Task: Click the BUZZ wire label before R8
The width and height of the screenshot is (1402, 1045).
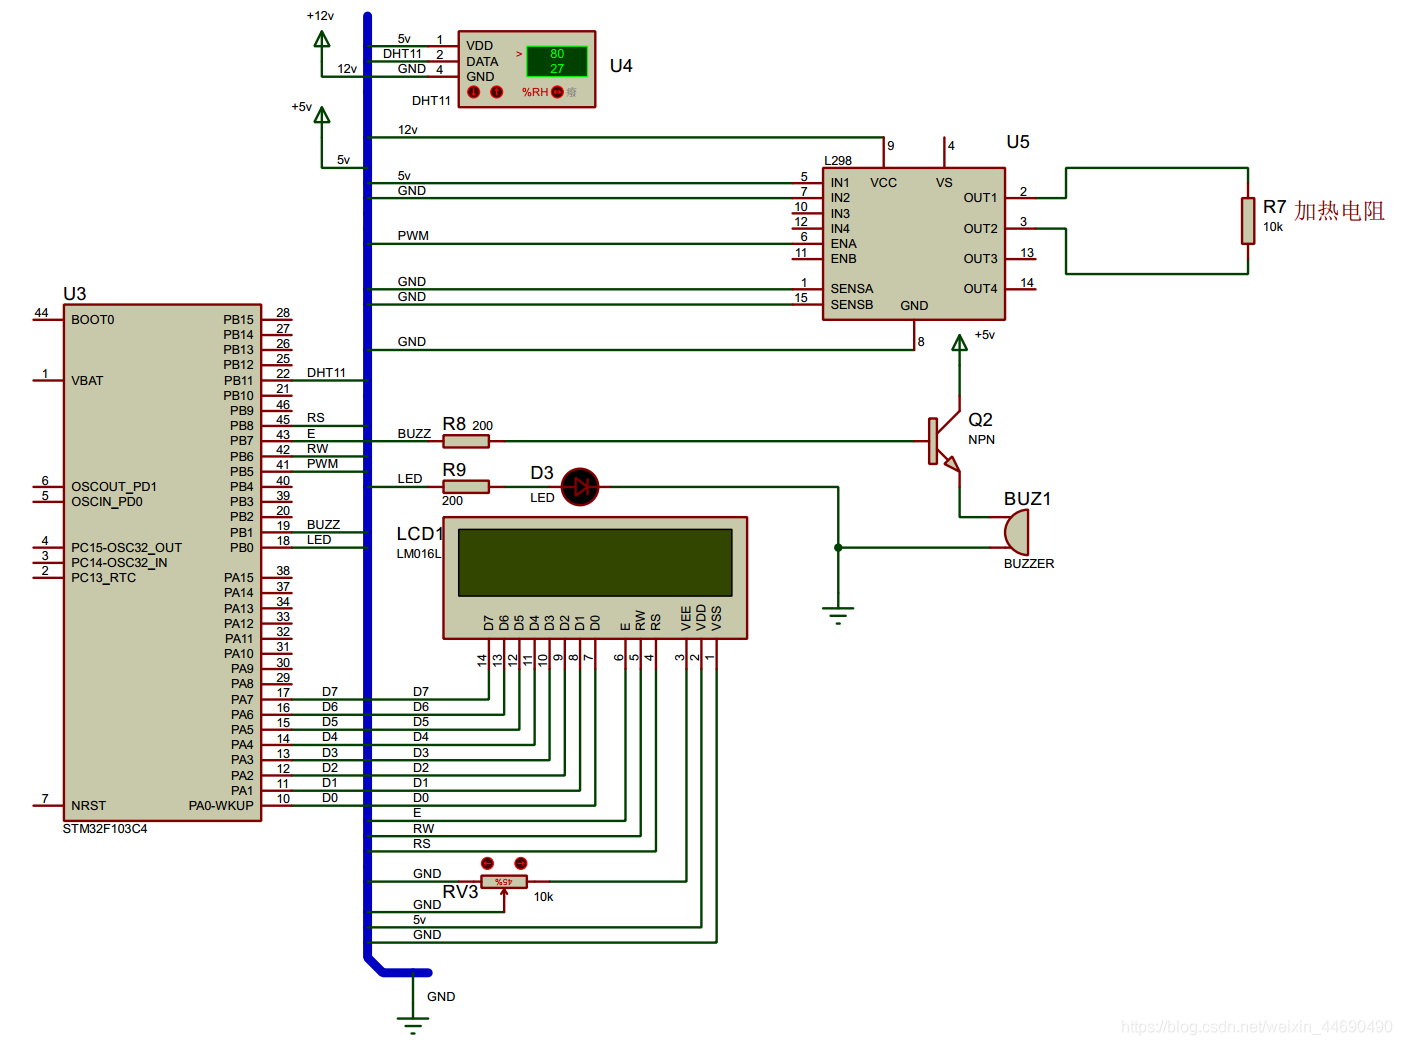Action: (414, 434)
